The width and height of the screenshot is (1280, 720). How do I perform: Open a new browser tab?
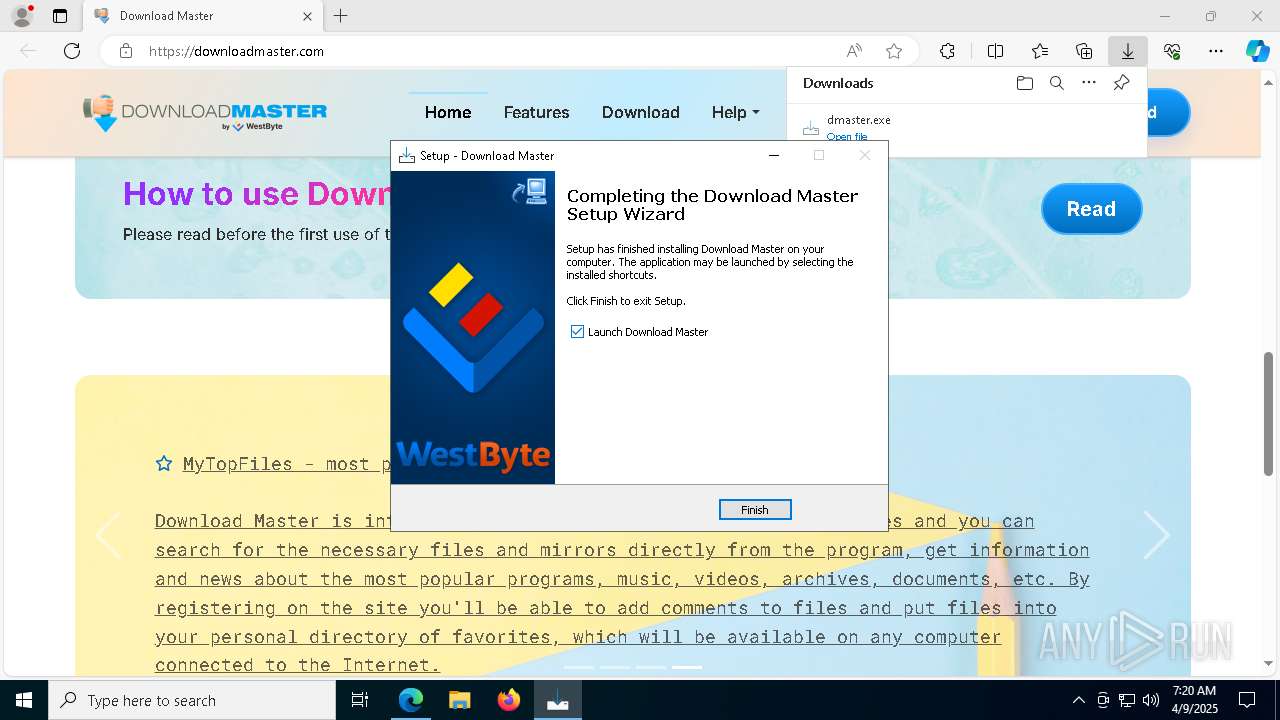pyautogui.click(x=341, y=16)
